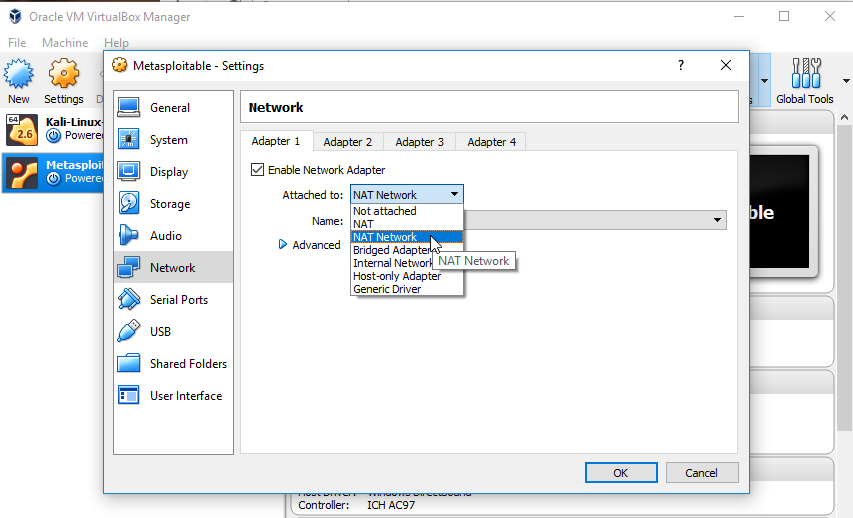Viewport: 853px width, 518px height.
Task: Open Shared Folders category icon
Action: coord(129,363)
